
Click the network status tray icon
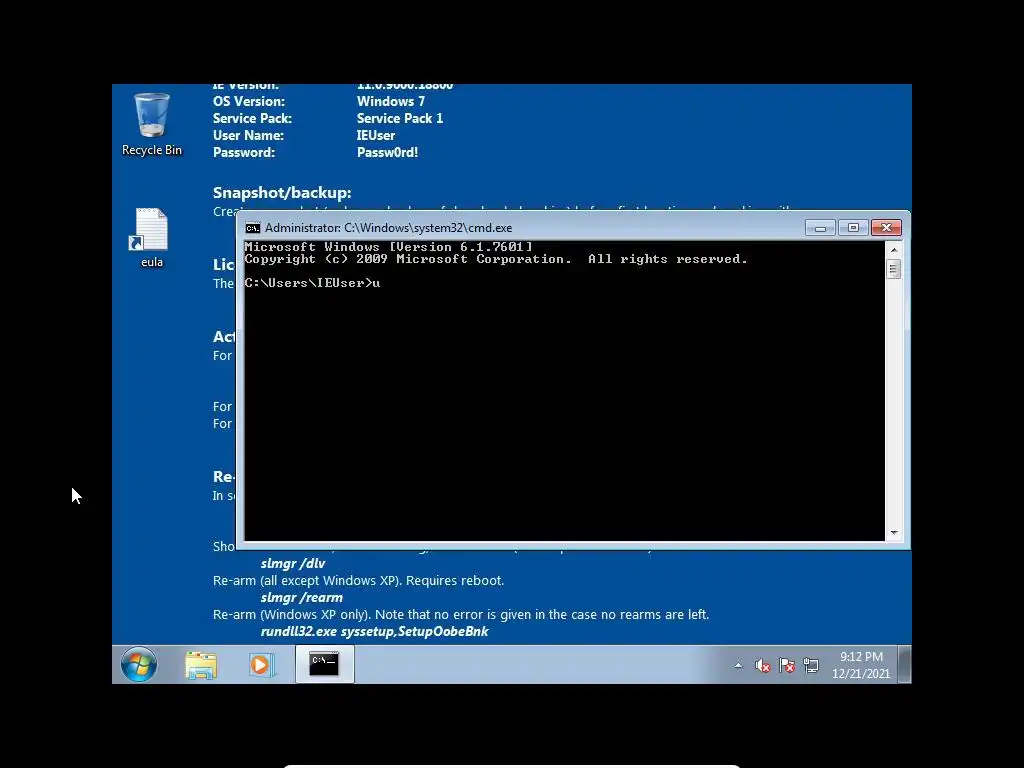(x=811, y=665)
